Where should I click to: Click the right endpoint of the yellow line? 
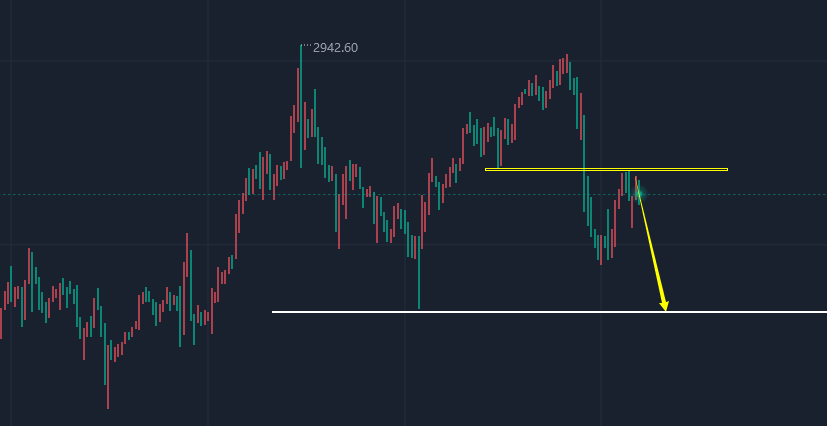click(727, 169)
